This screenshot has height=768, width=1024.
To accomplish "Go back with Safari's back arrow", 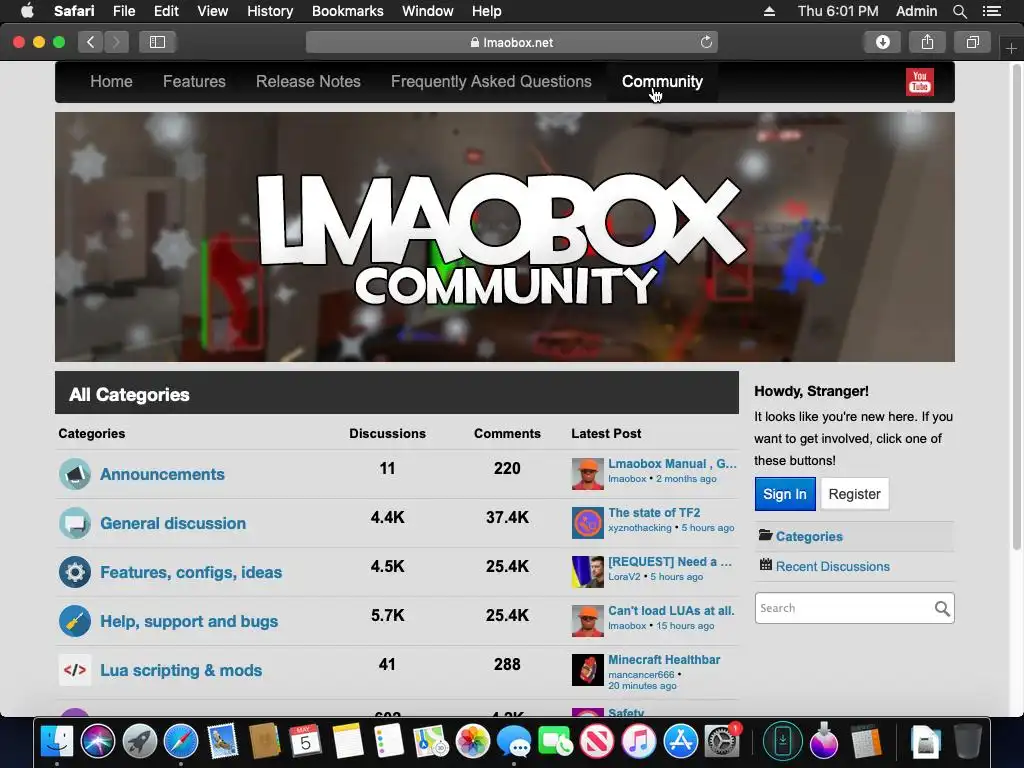I will pos(91,42).
